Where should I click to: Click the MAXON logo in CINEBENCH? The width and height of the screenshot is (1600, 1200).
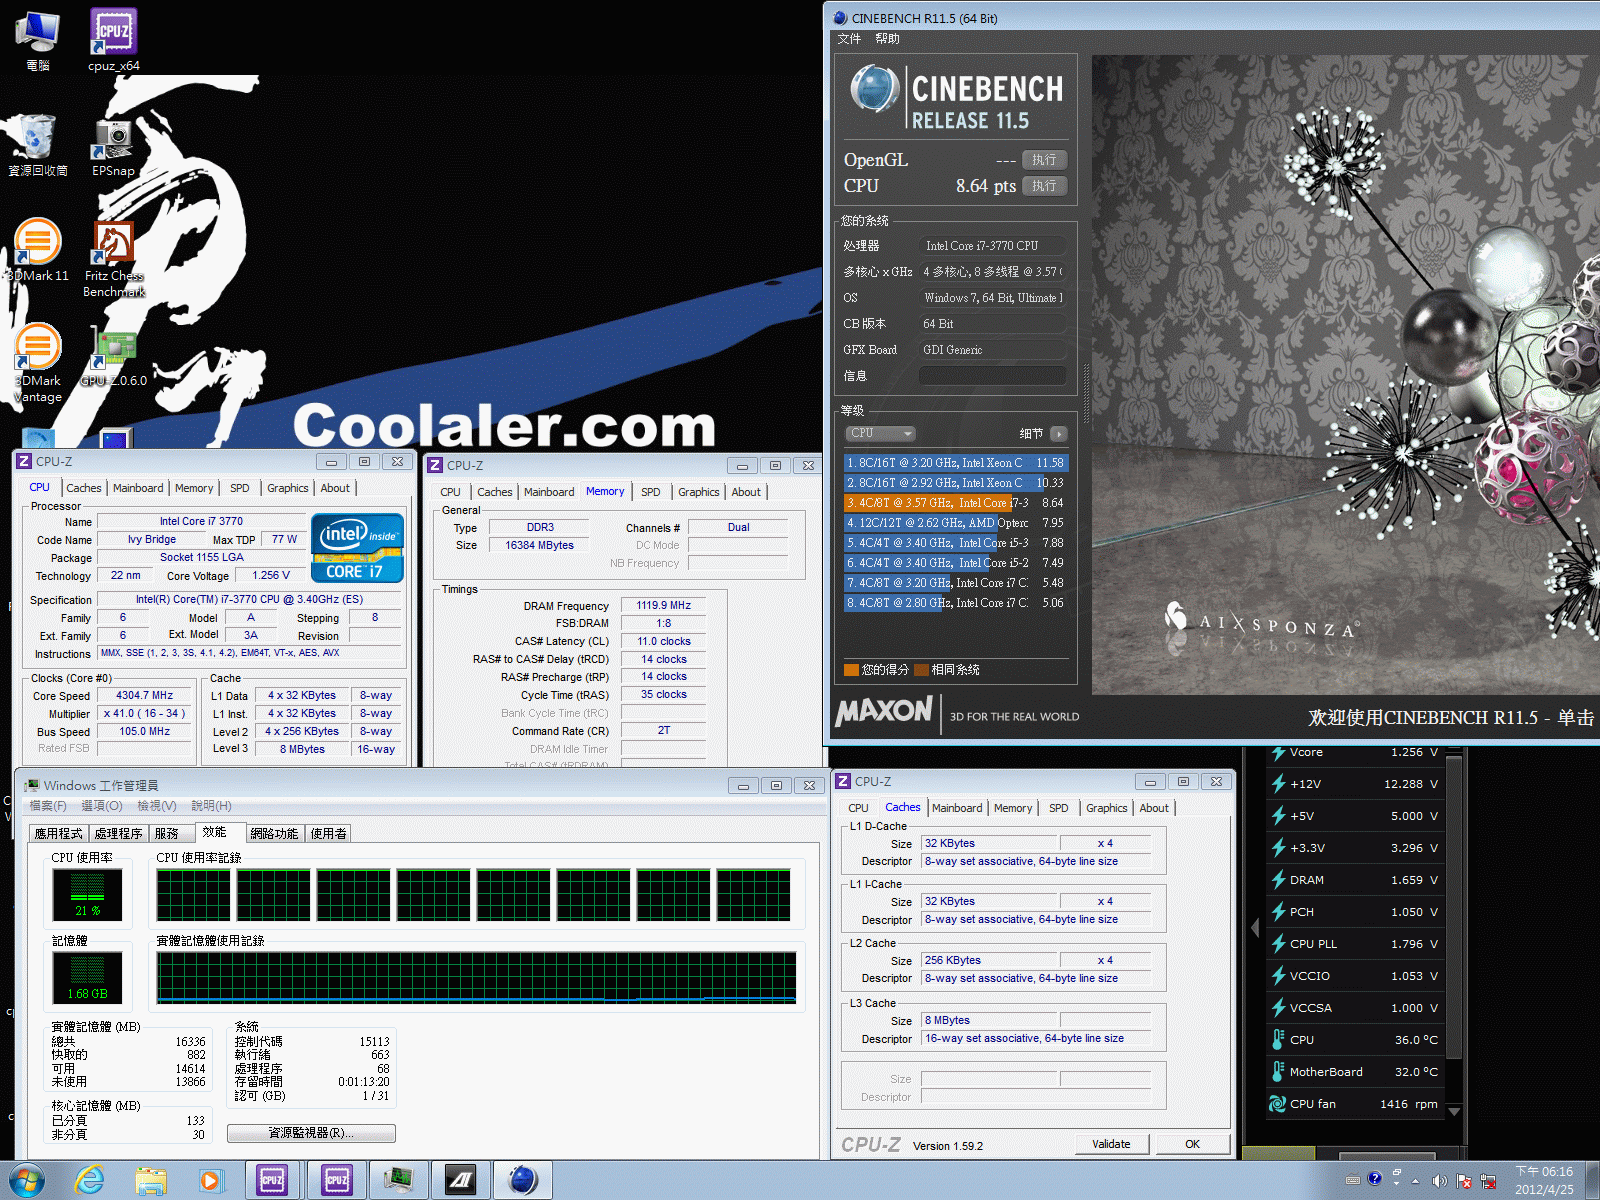(x=884, y=712)
